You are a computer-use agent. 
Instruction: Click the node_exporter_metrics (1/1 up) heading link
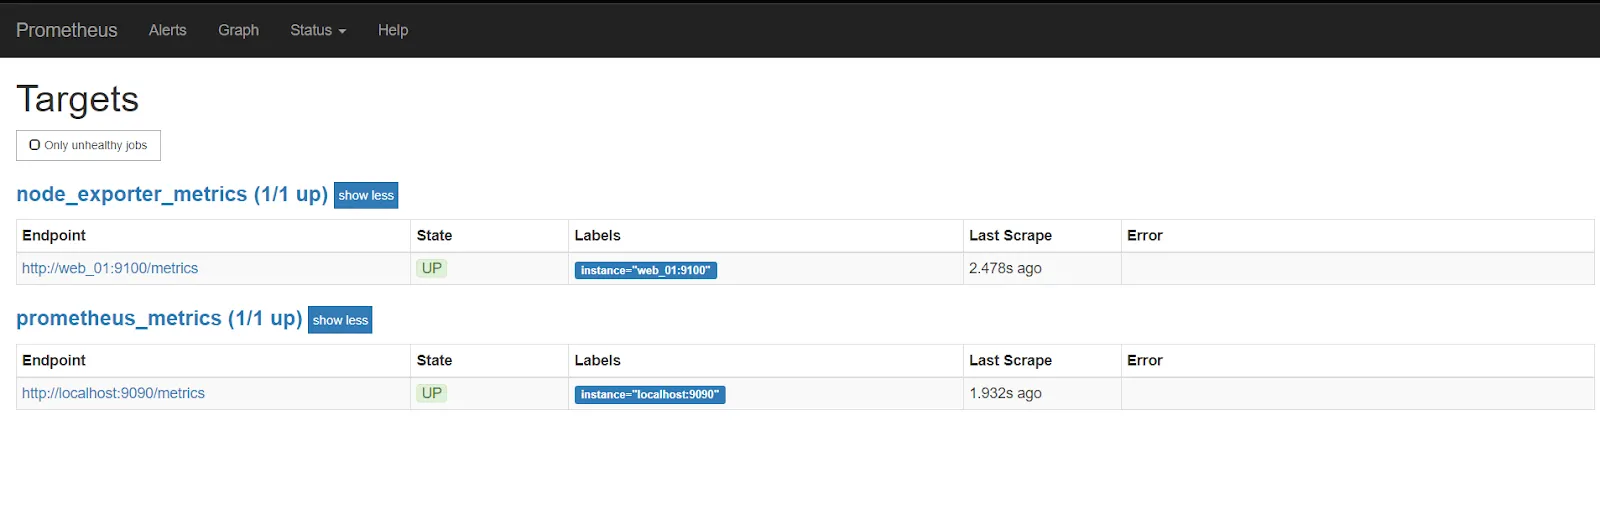172,194
